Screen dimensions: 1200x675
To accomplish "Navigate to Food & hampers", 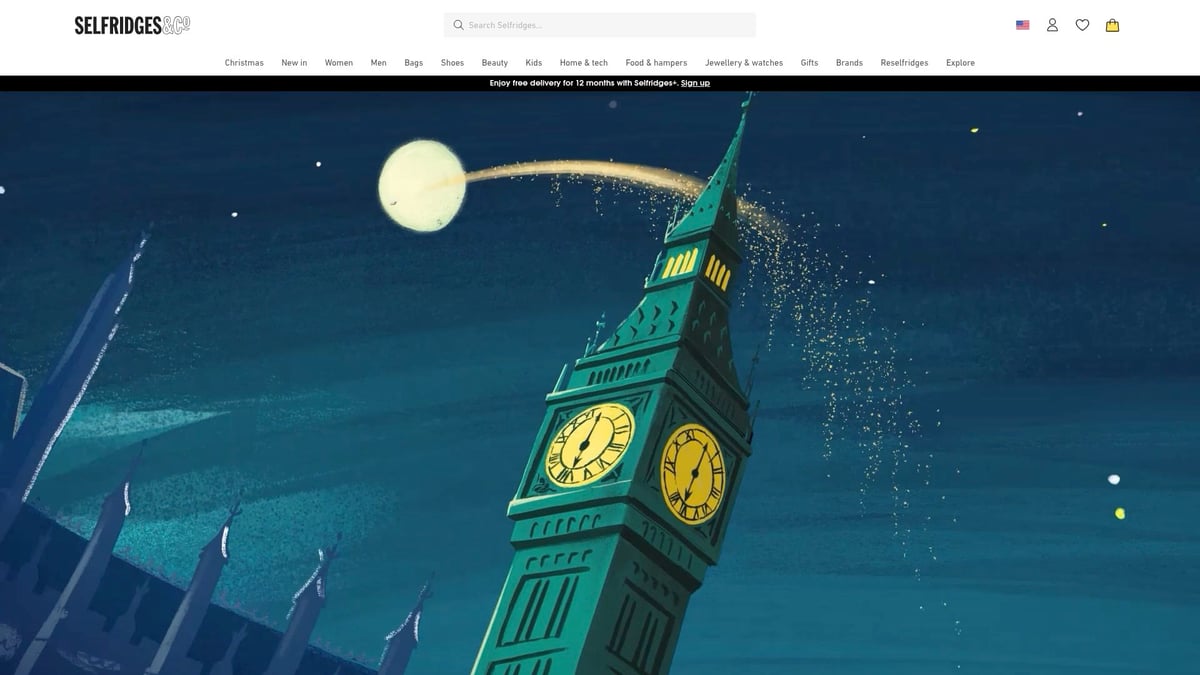I will point(656,63).
